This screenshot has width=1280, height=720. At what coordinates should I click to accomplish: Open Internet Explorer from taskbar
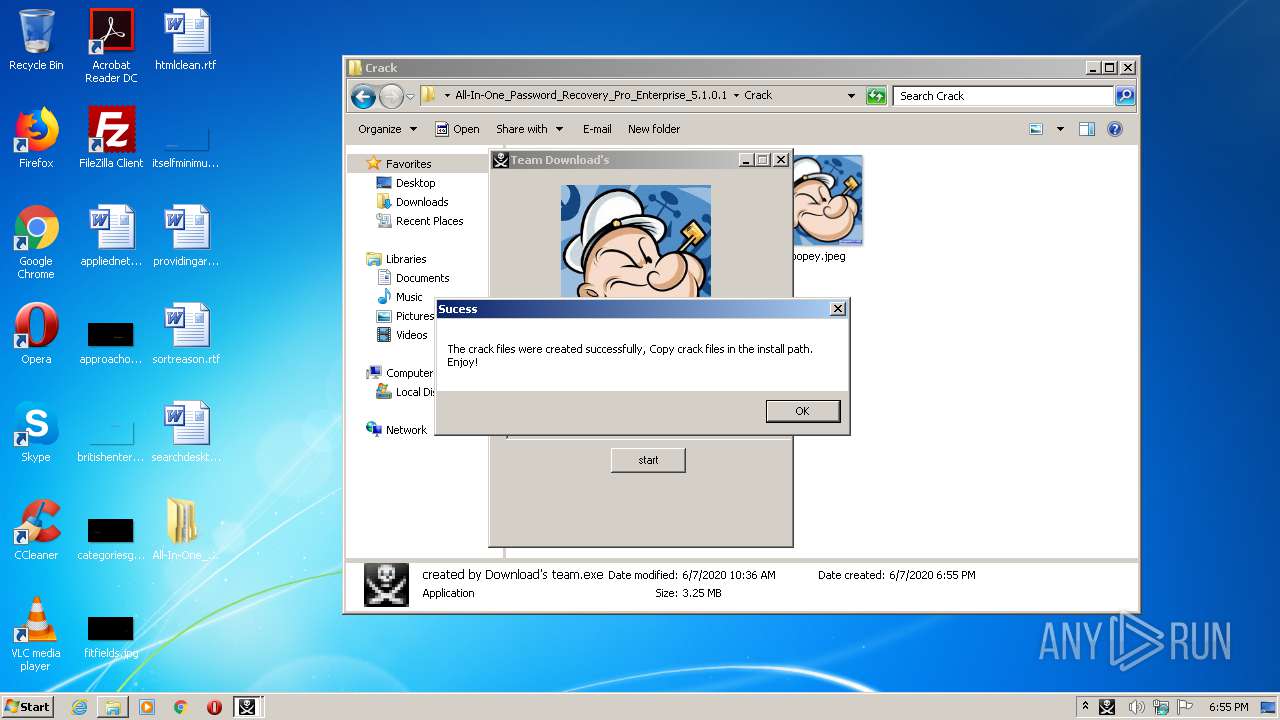click(79, 707)
